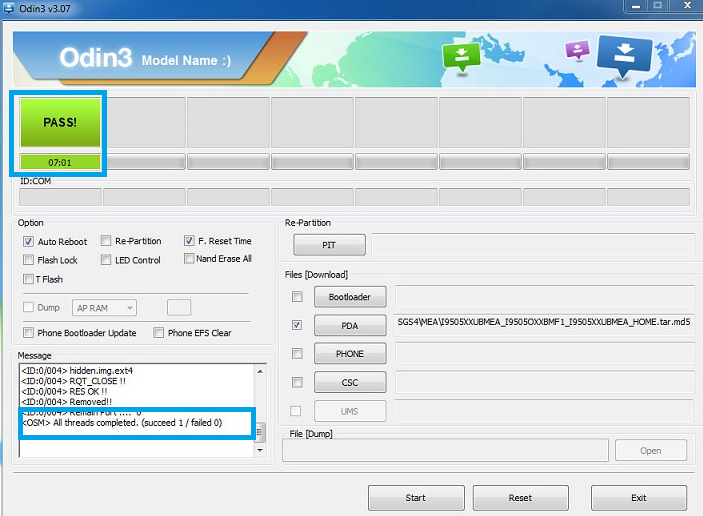Viewport: 703px width, 516px height.
Task: Check Phone Bootloader Update
Action: [x=28, y=333]
